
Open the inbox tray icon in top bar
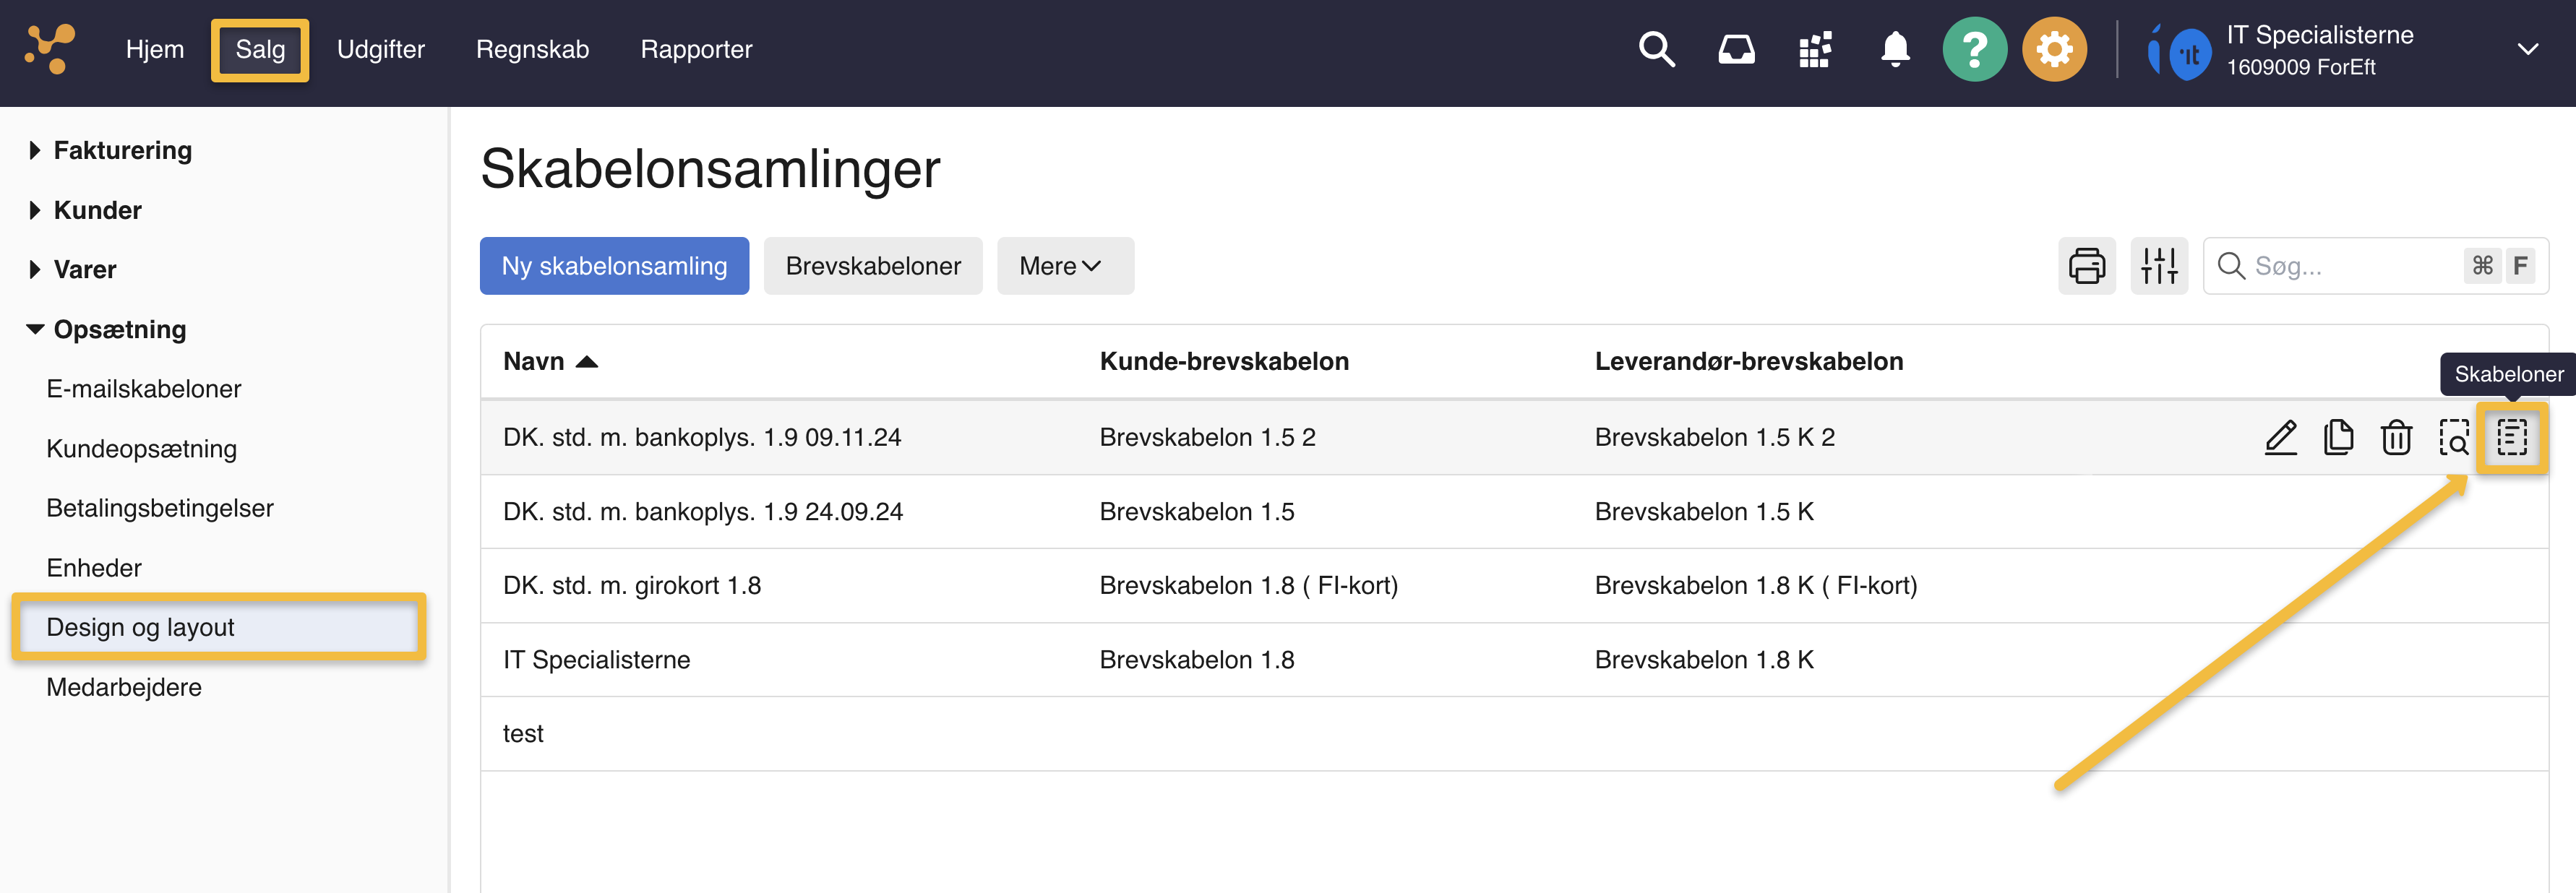tap(1737, 48)
